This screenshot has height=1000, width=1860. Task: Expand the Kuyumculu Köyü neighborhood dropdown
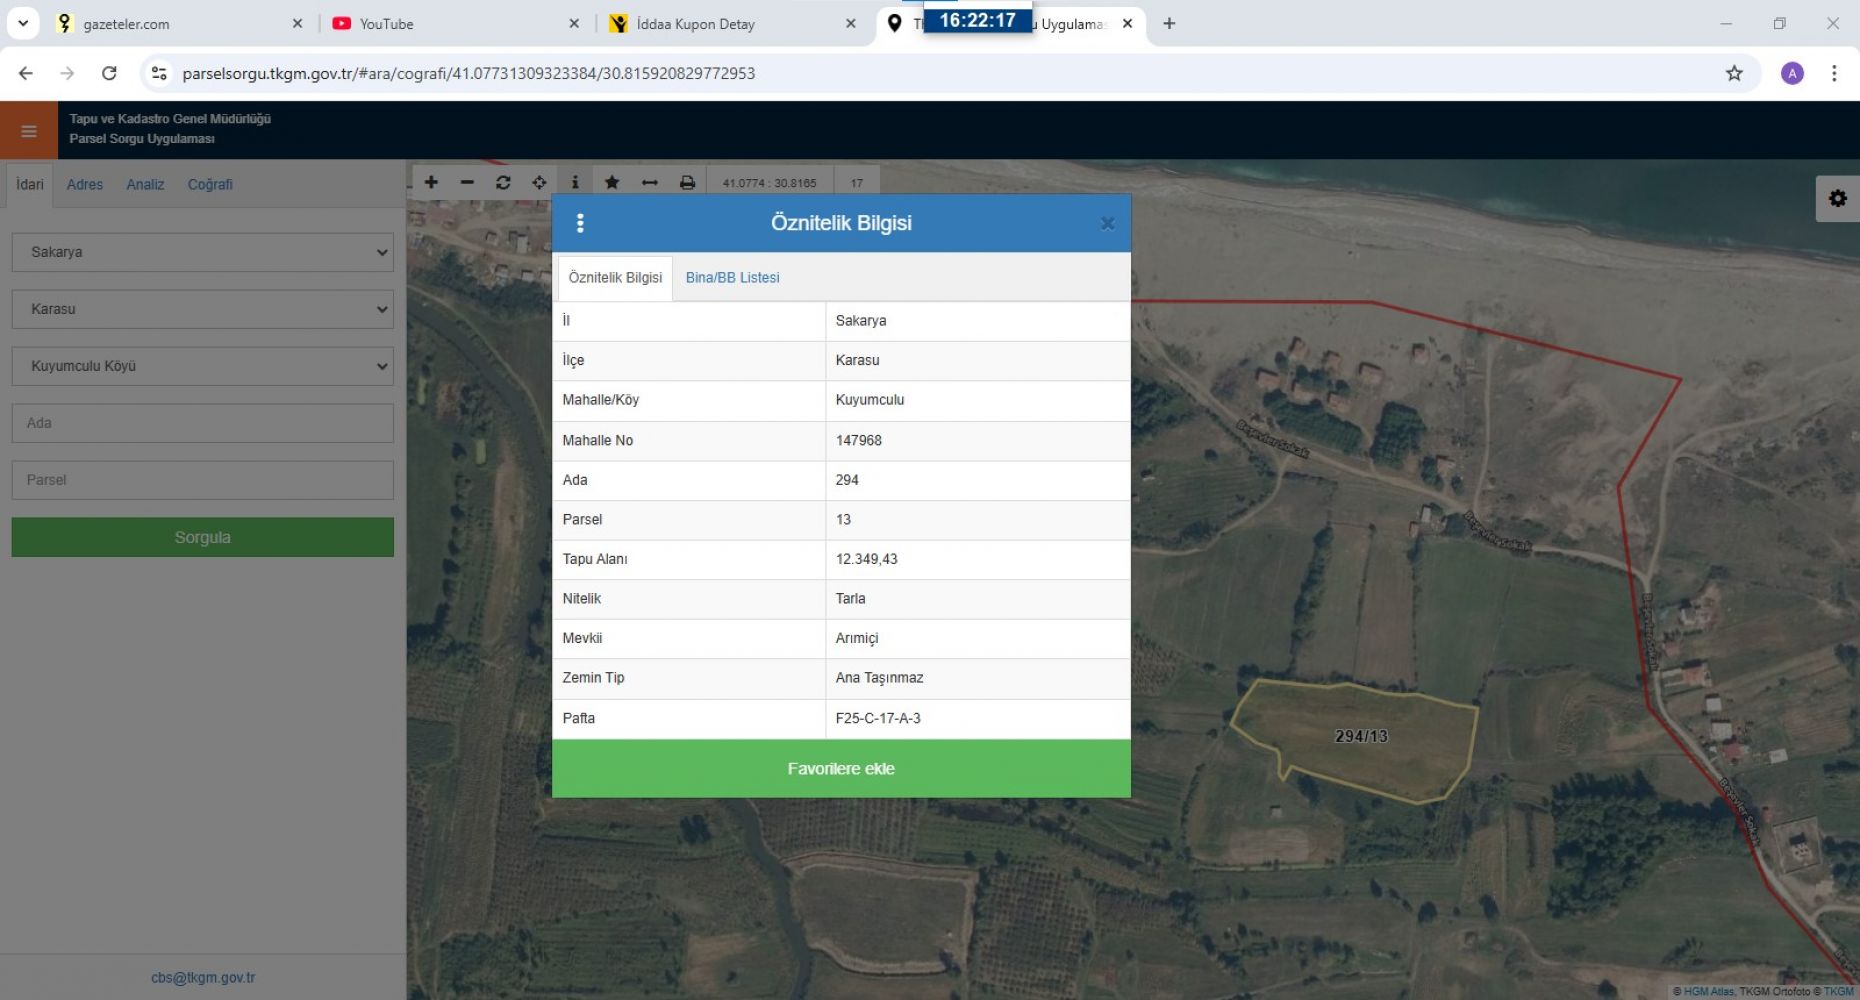click(x=203, y=366)
